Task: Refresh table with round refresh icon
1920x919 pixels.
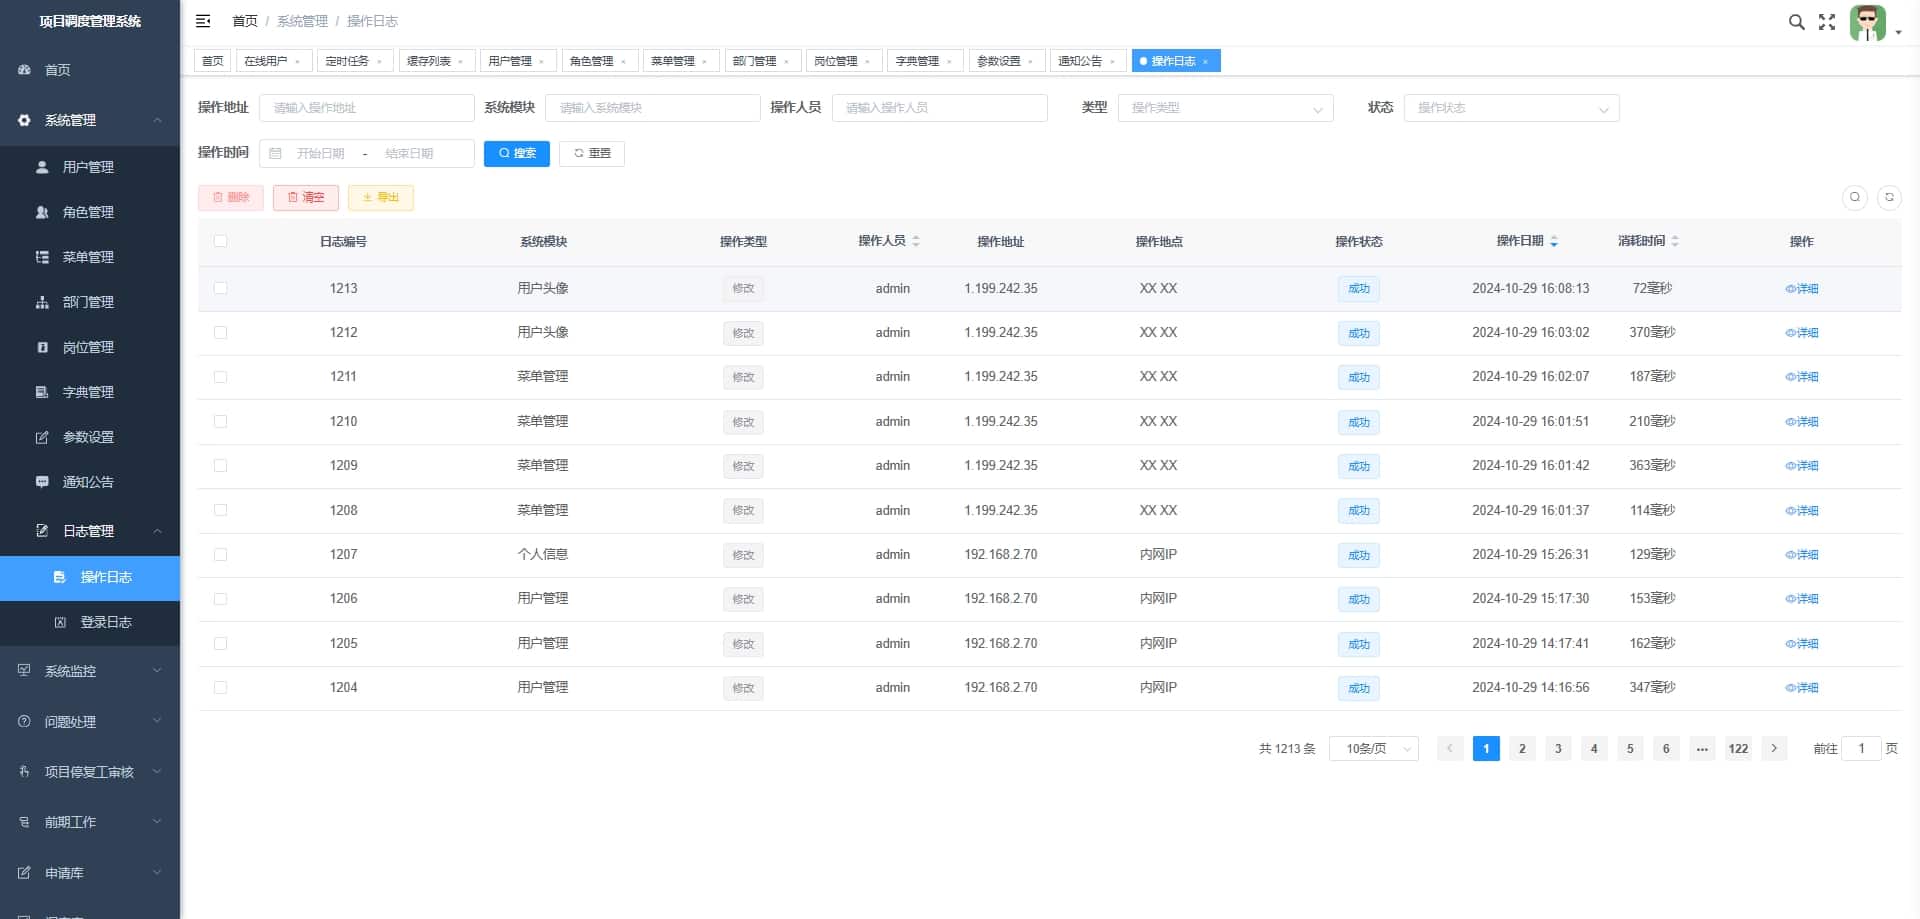Action: point(1889,197)
